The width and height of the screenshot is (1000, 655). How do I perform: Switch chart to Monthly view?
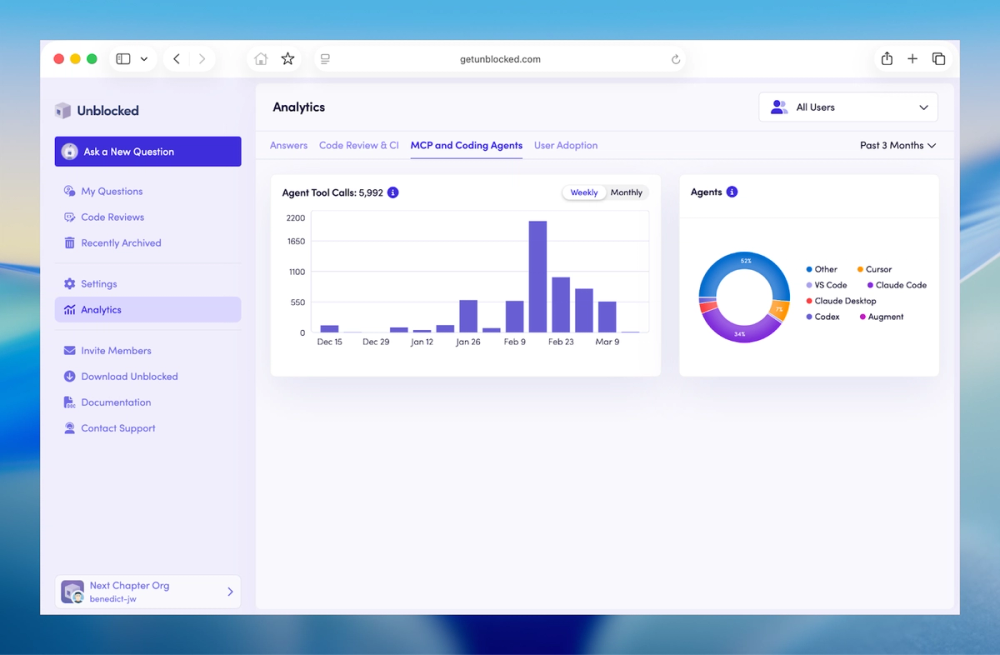pos(626,193)
